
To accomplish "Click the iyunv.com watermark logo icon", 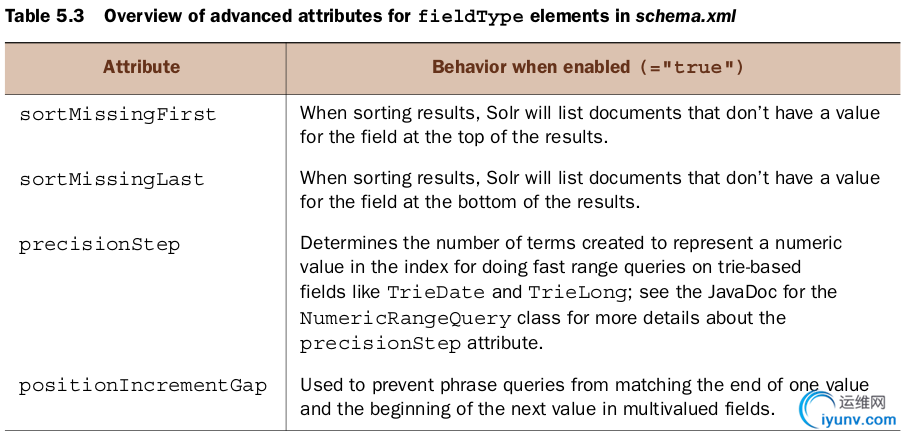I will pos(815,409).
